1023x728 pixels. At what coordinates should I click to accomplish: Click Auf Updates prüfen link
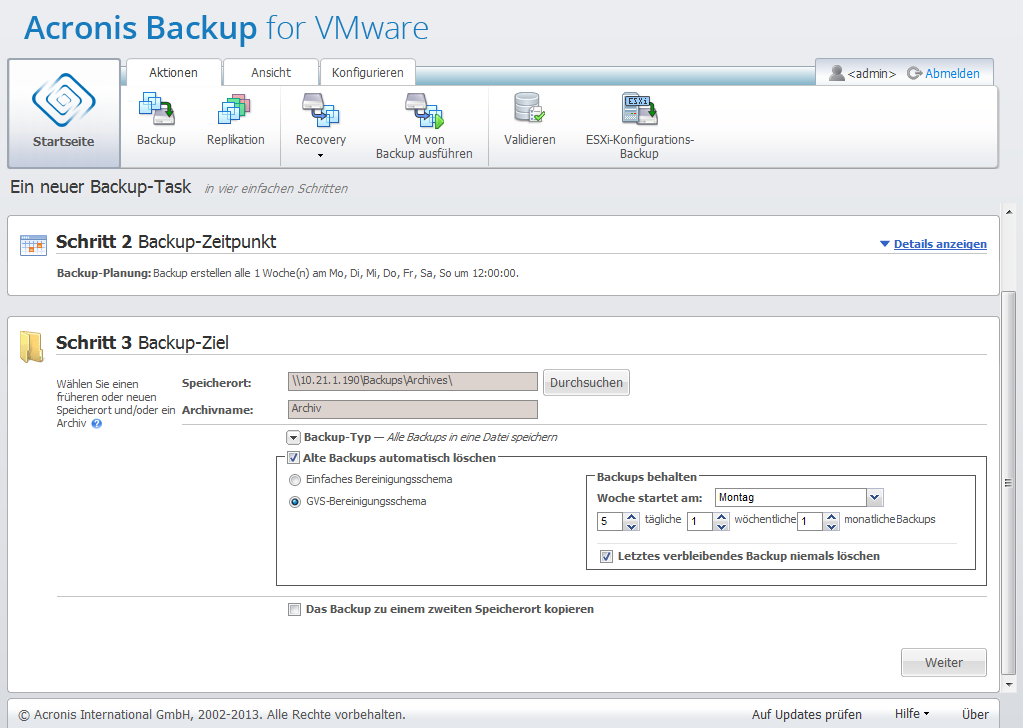pos(806,714)
